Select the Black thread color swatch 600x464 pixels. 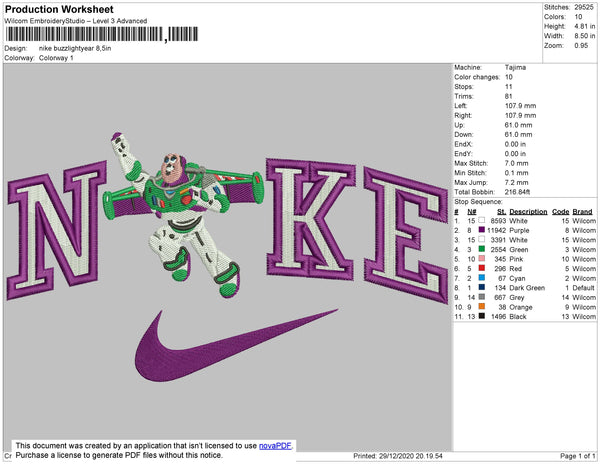coord(482,316)
